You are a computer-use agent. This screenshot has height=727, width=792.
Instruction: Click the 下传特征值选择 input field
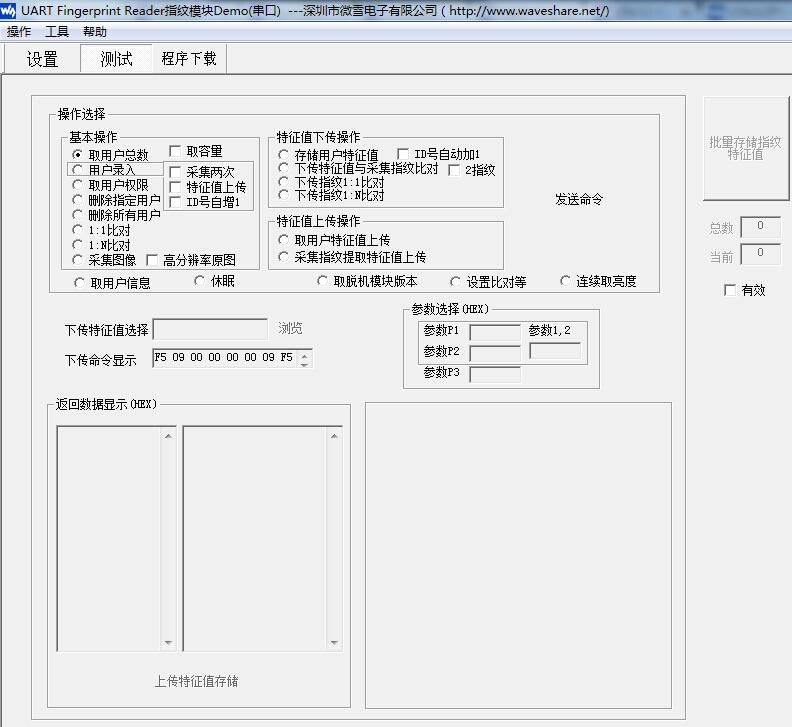pyautogui.click(x=210, y=329)
